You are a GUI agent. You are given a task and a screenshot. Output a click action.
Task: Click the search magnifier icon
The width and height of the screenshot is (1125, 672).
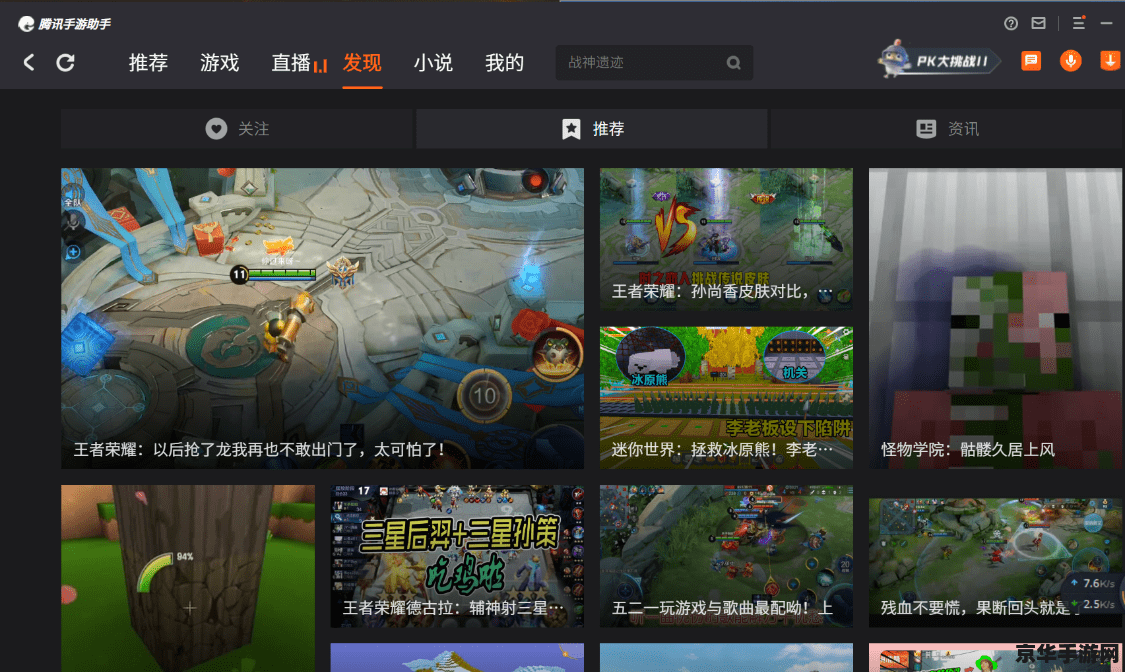click(733, 62)
